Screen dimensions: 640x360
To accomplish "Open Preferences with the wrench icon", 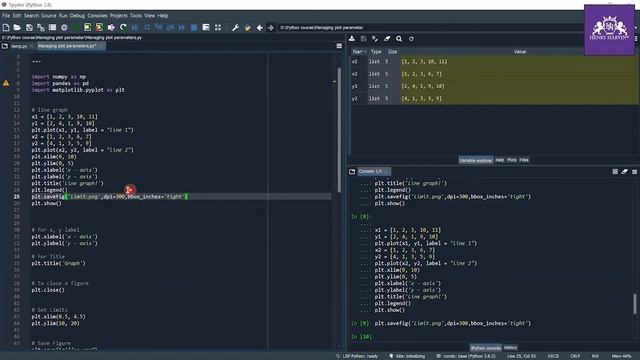I will click(x=235, y=28).
